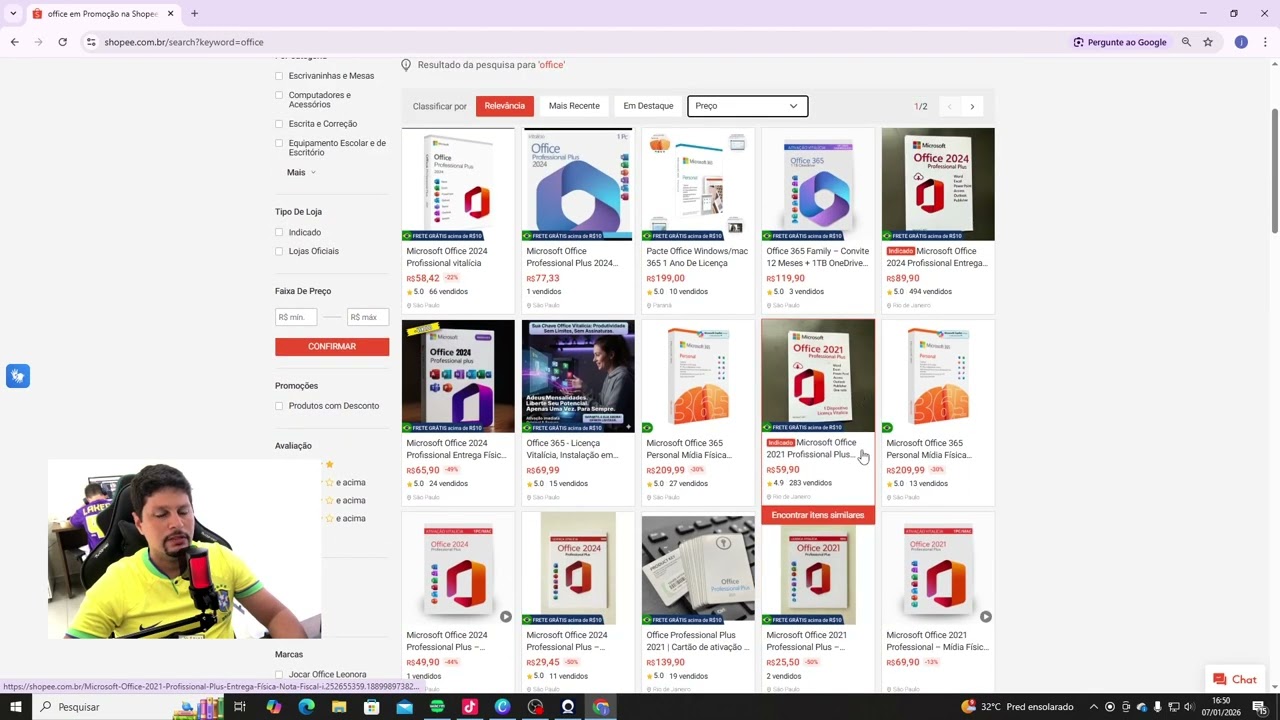Sort results by Relevância

[505, 106]
